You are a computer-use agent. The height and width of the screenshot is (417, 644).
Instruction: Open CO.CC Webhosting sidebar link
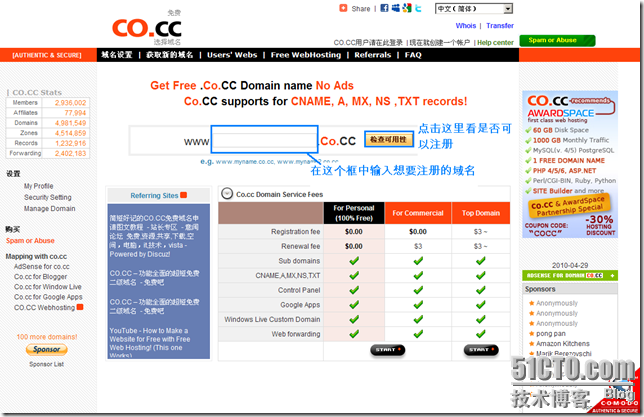point(44,307)
